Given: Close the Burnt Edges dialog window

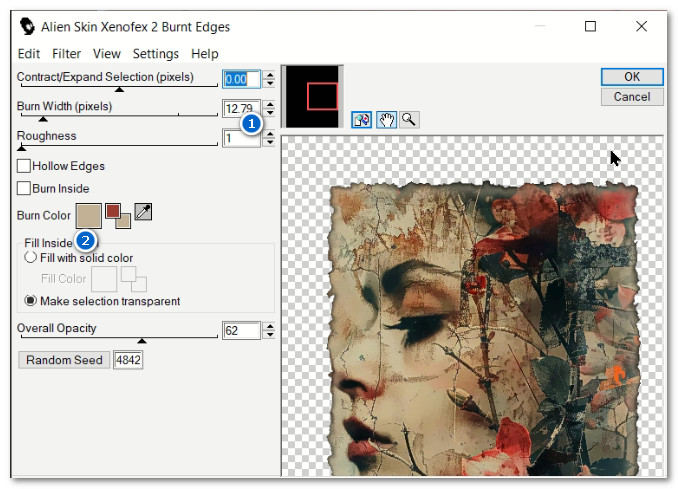Looking at the screenshot, I should (642, 26).
